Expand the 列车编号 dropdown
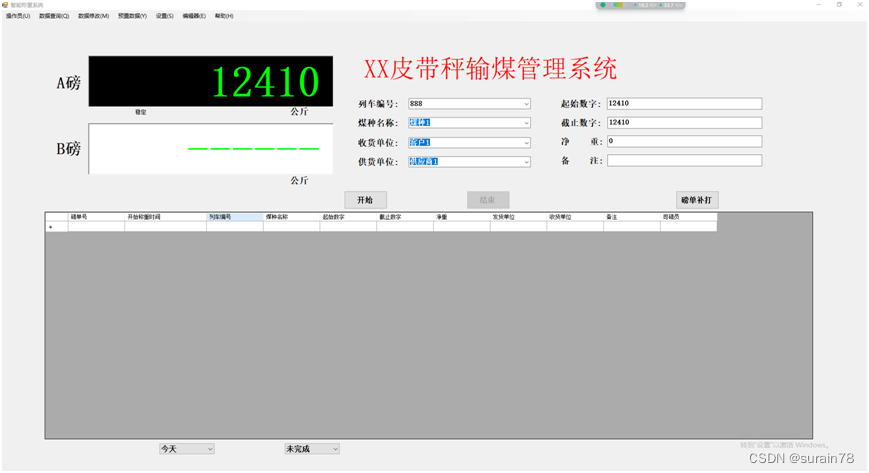 [526, 104]
